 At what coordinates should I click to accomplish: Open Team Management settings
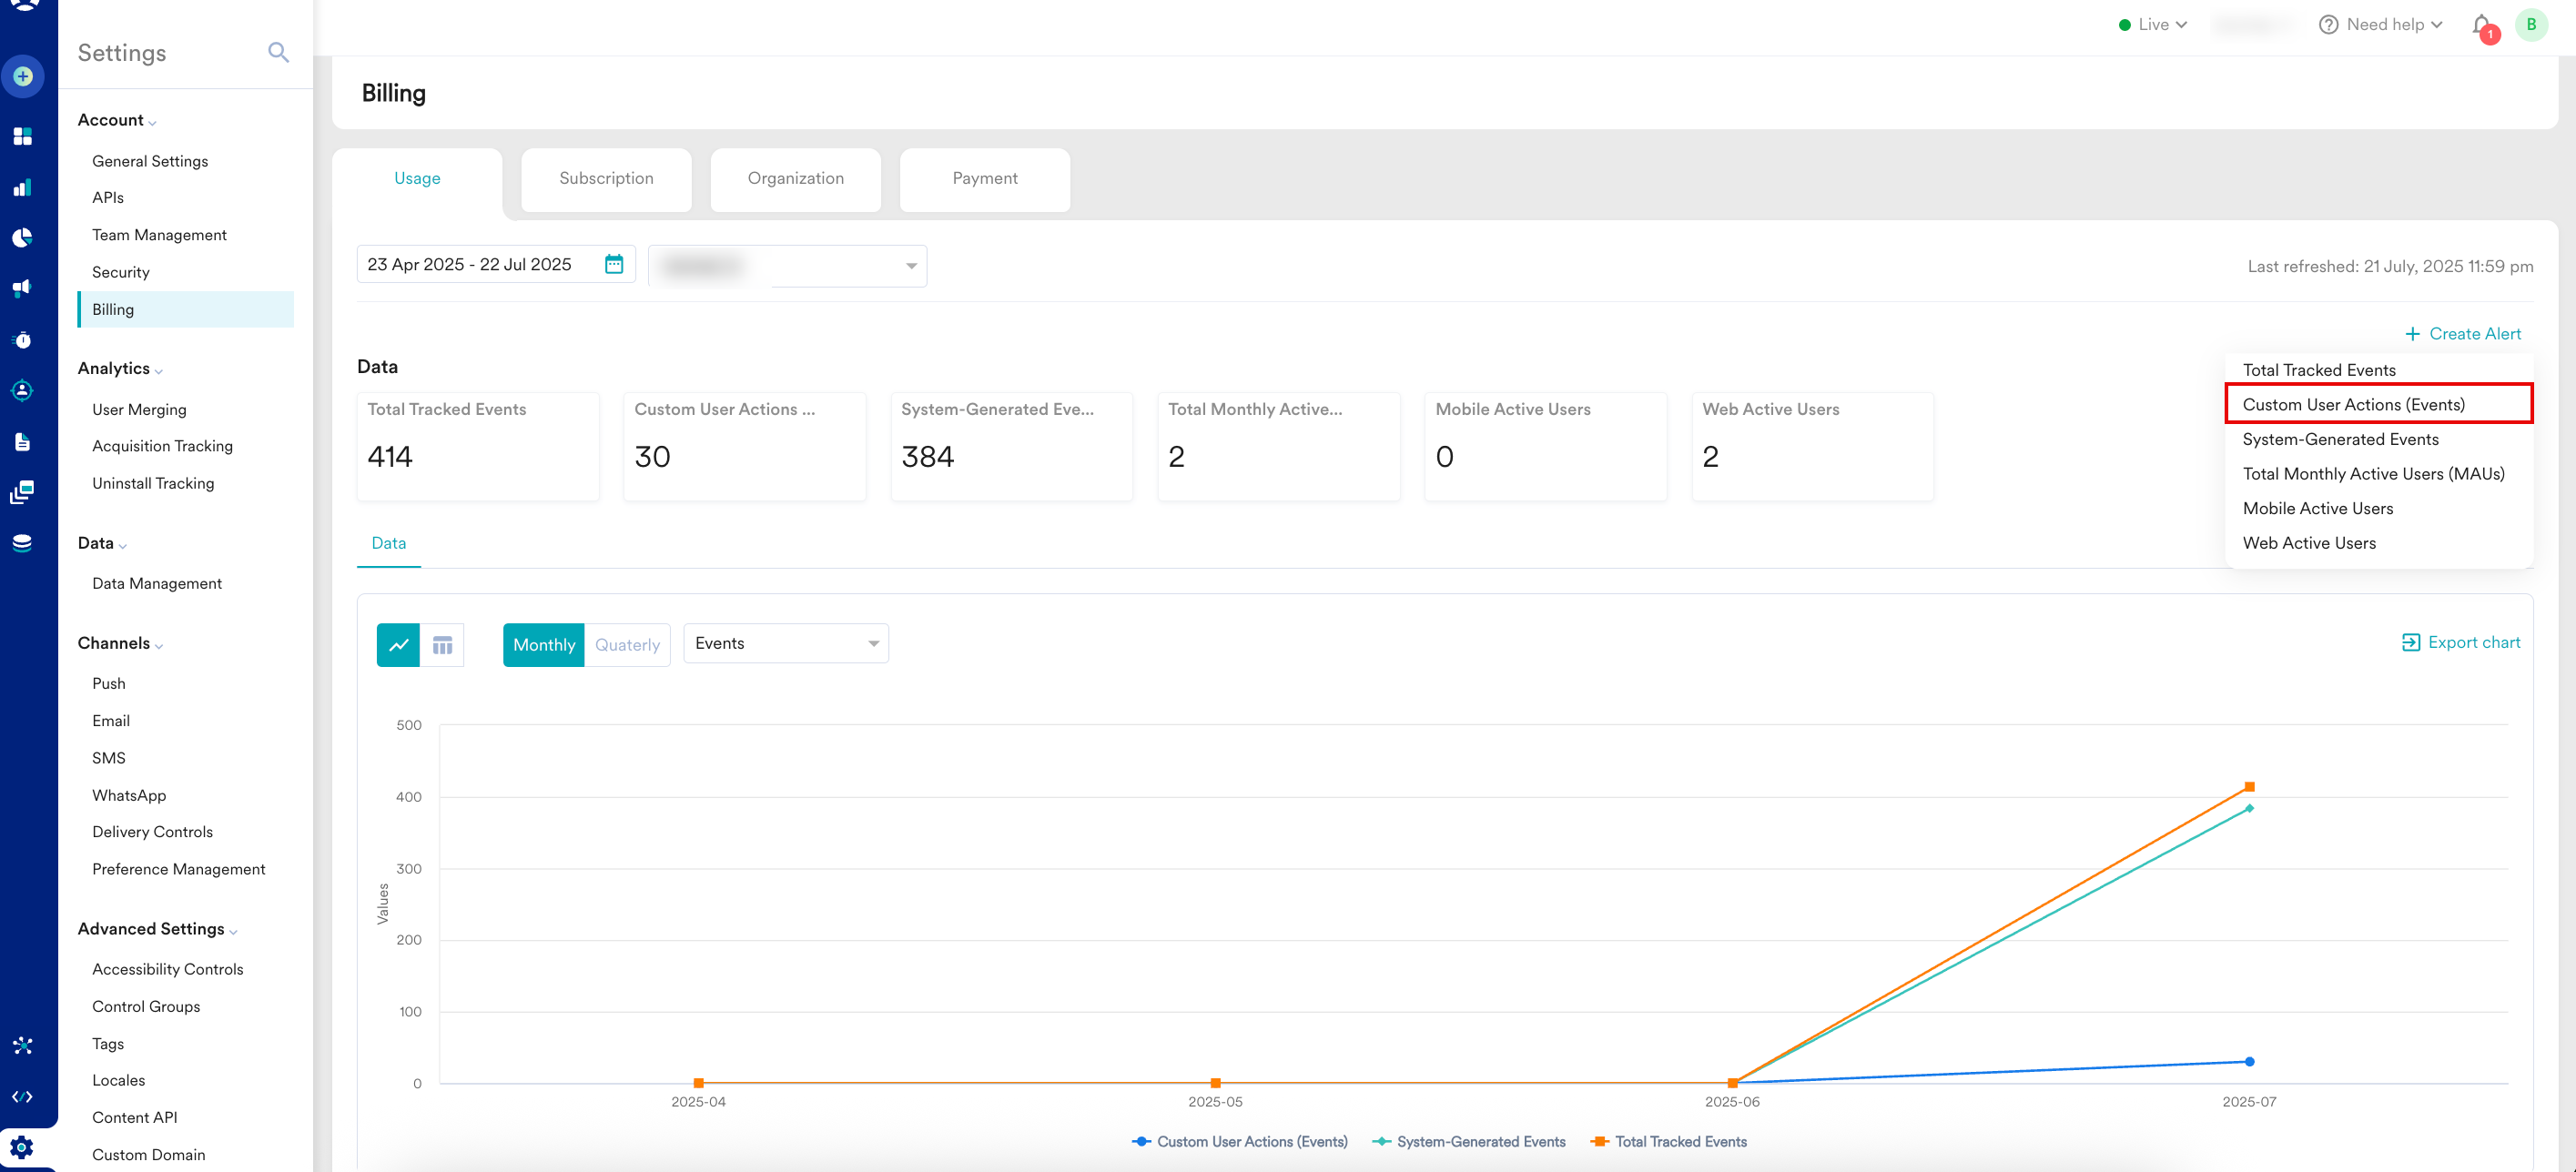[x=159, y=235]
